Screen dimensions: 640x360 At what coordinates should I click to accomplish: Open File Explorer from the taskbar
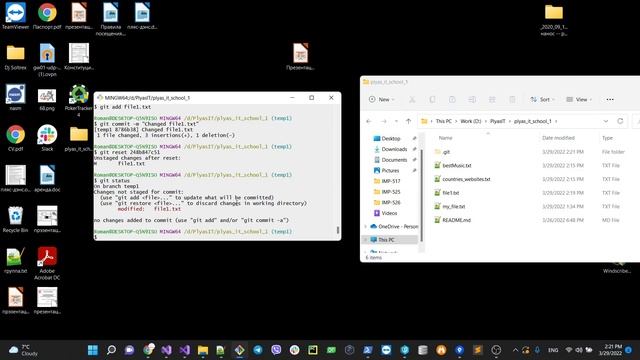tap(203, 350)
